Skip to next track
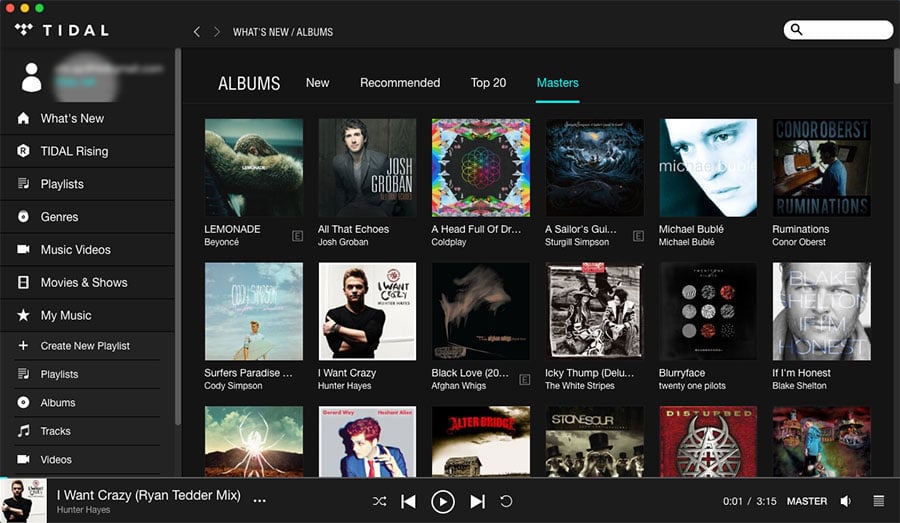The image size is (900, 523). [478, 501]
